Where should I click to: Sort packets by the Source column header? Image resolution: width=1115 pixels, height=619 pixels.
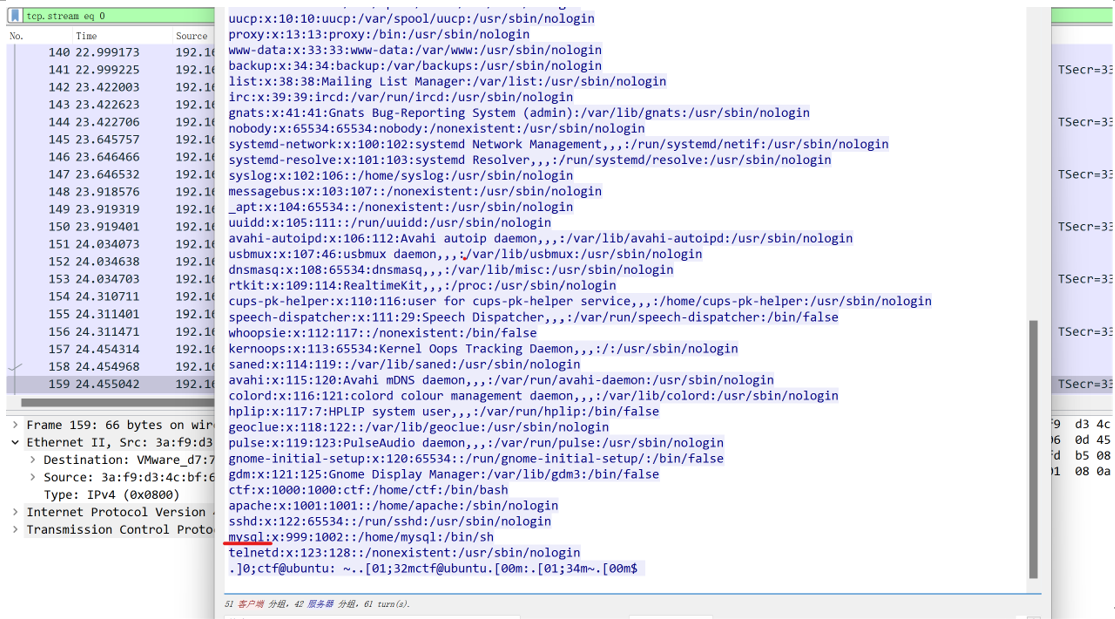193,36
